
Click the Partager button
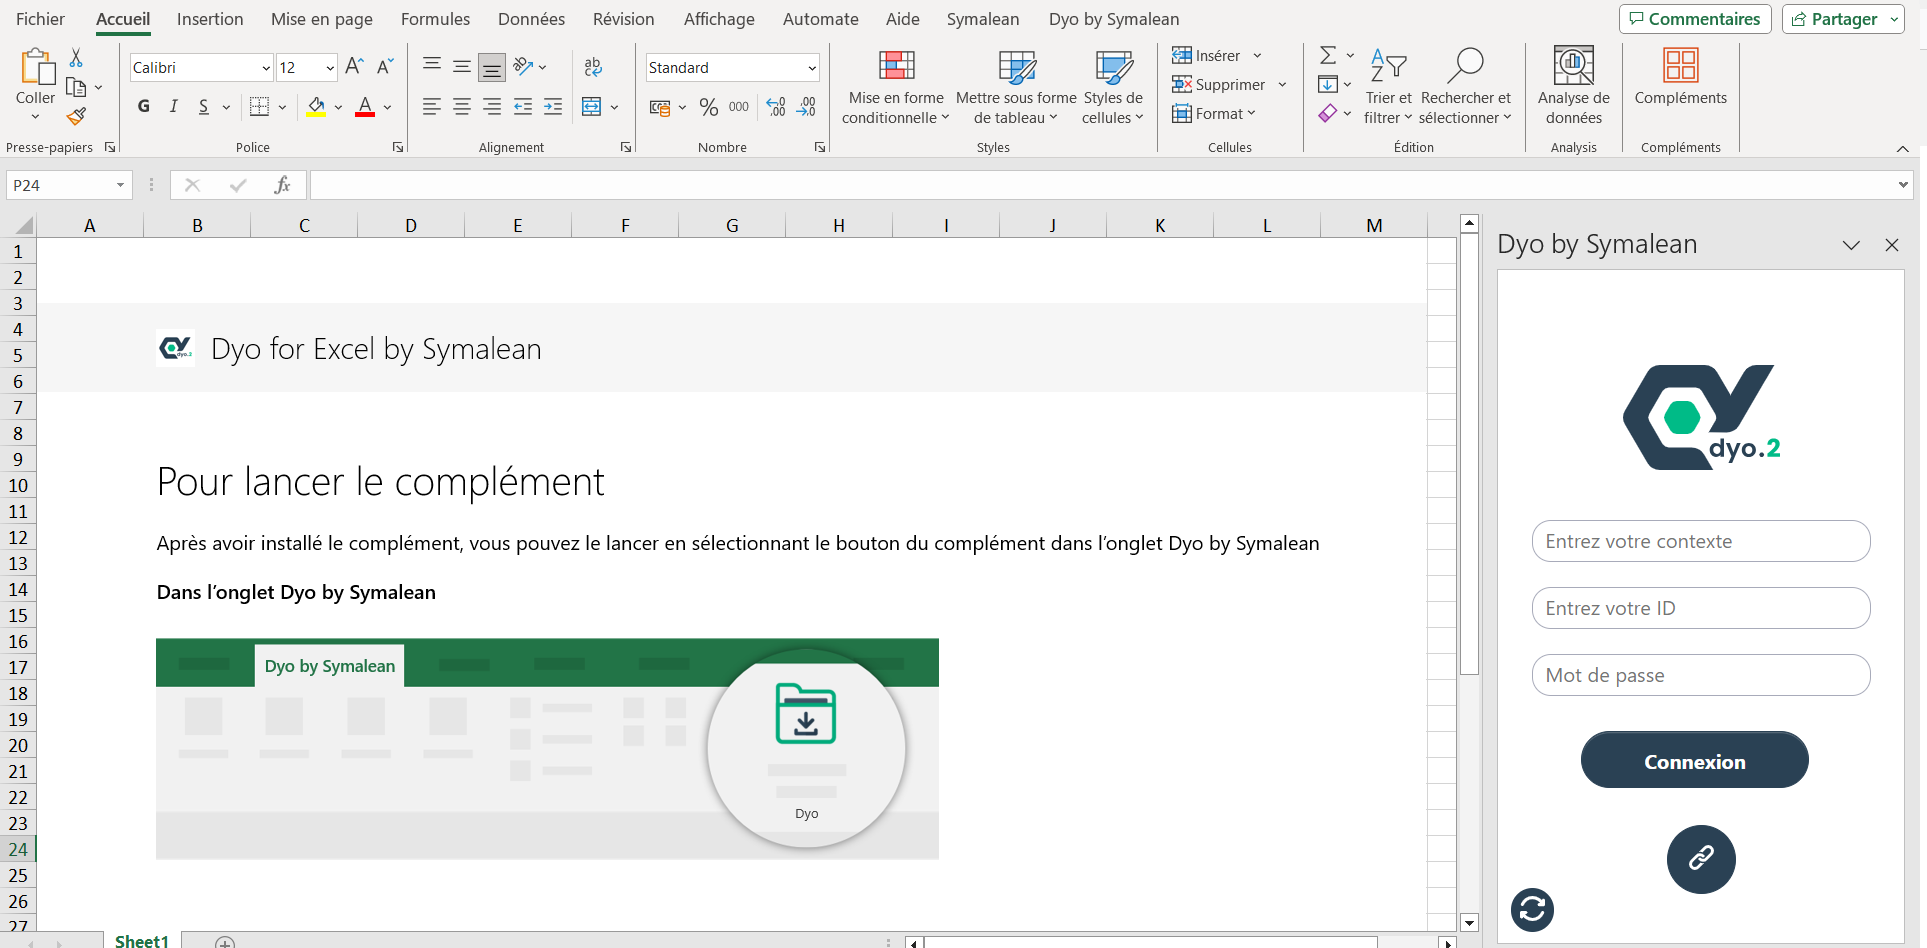point(1843,19)
